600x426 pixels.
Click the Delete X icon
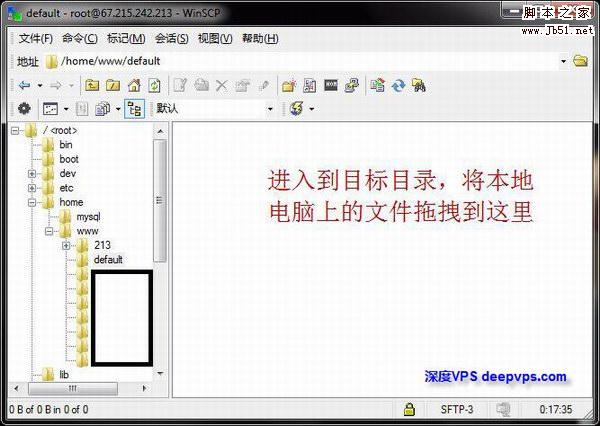(x=222, y=85)
